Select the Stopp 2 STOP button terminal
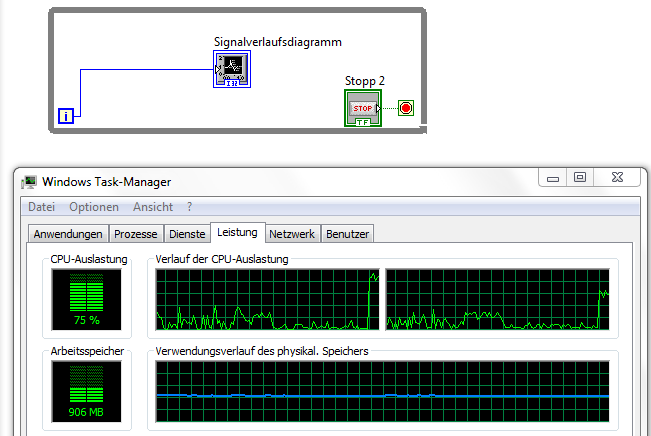This screenshot has width=651, height=436. pos(363,108)
